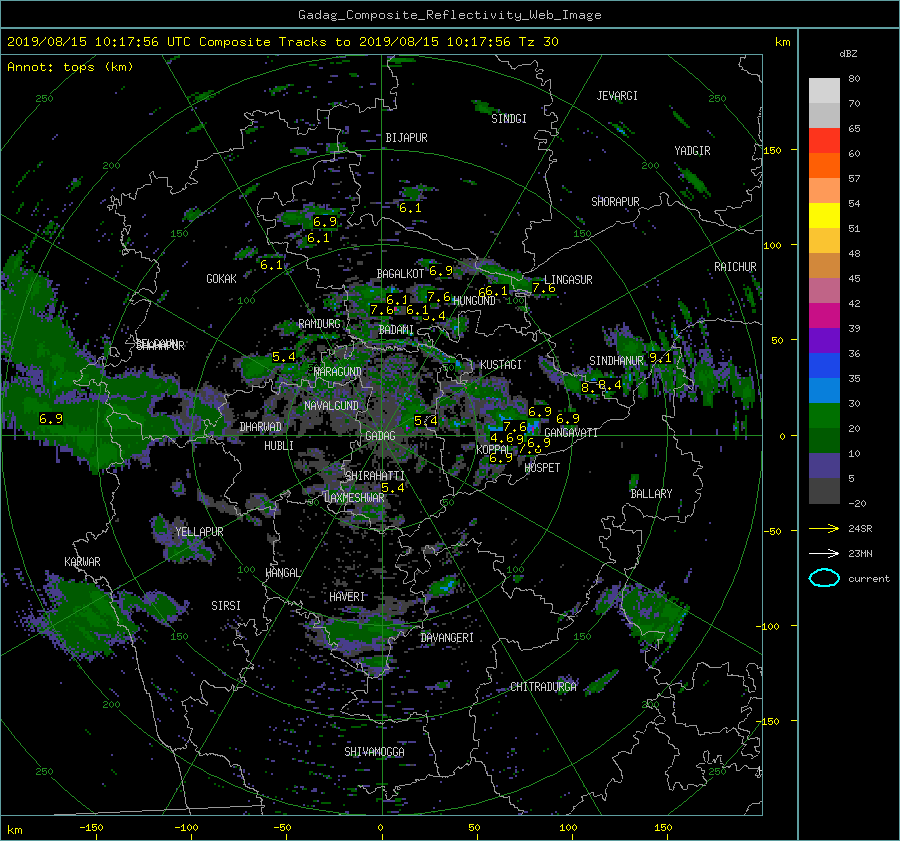Click the BADAMI city label

point(396,330)
